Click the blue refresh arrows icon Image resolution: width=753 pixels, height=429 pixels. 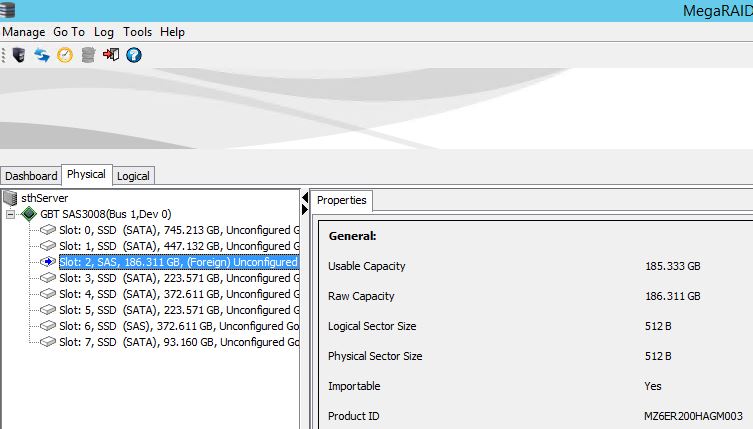42,55
